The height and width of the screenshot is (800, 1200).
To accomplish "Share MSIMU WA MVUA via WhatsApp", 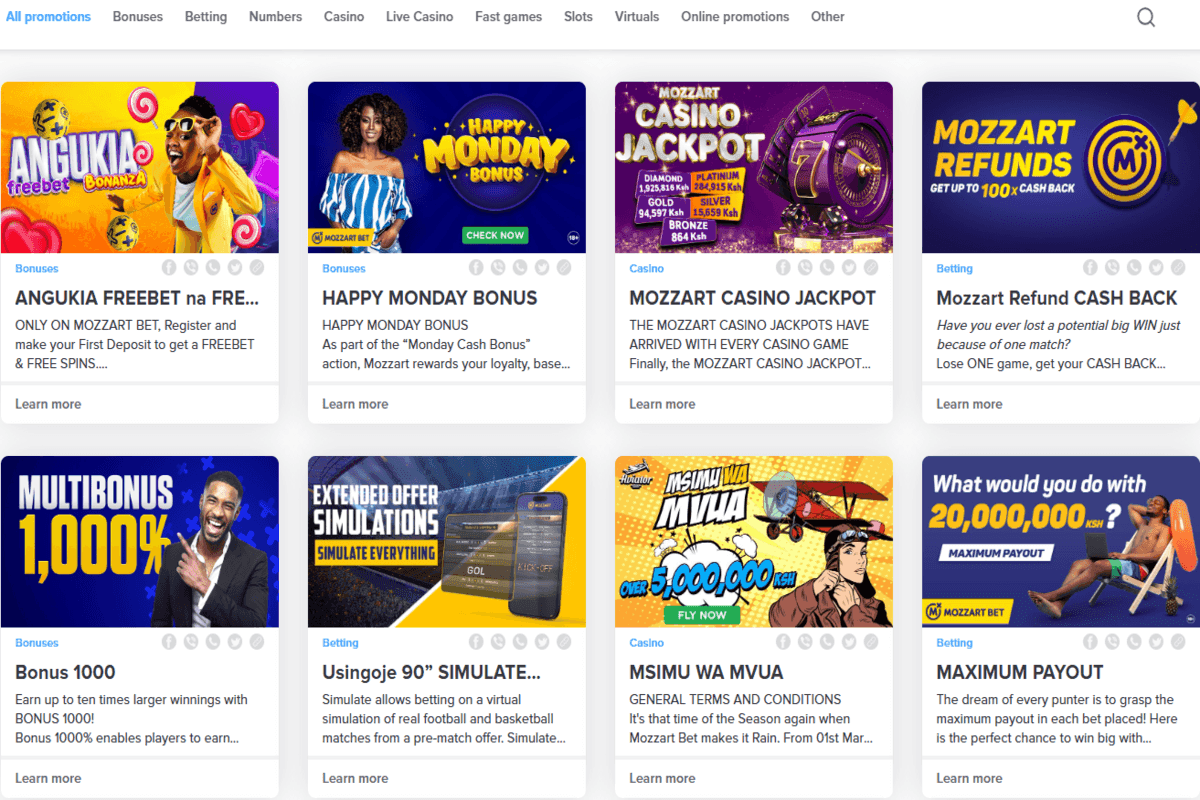I will coord(804,642).
